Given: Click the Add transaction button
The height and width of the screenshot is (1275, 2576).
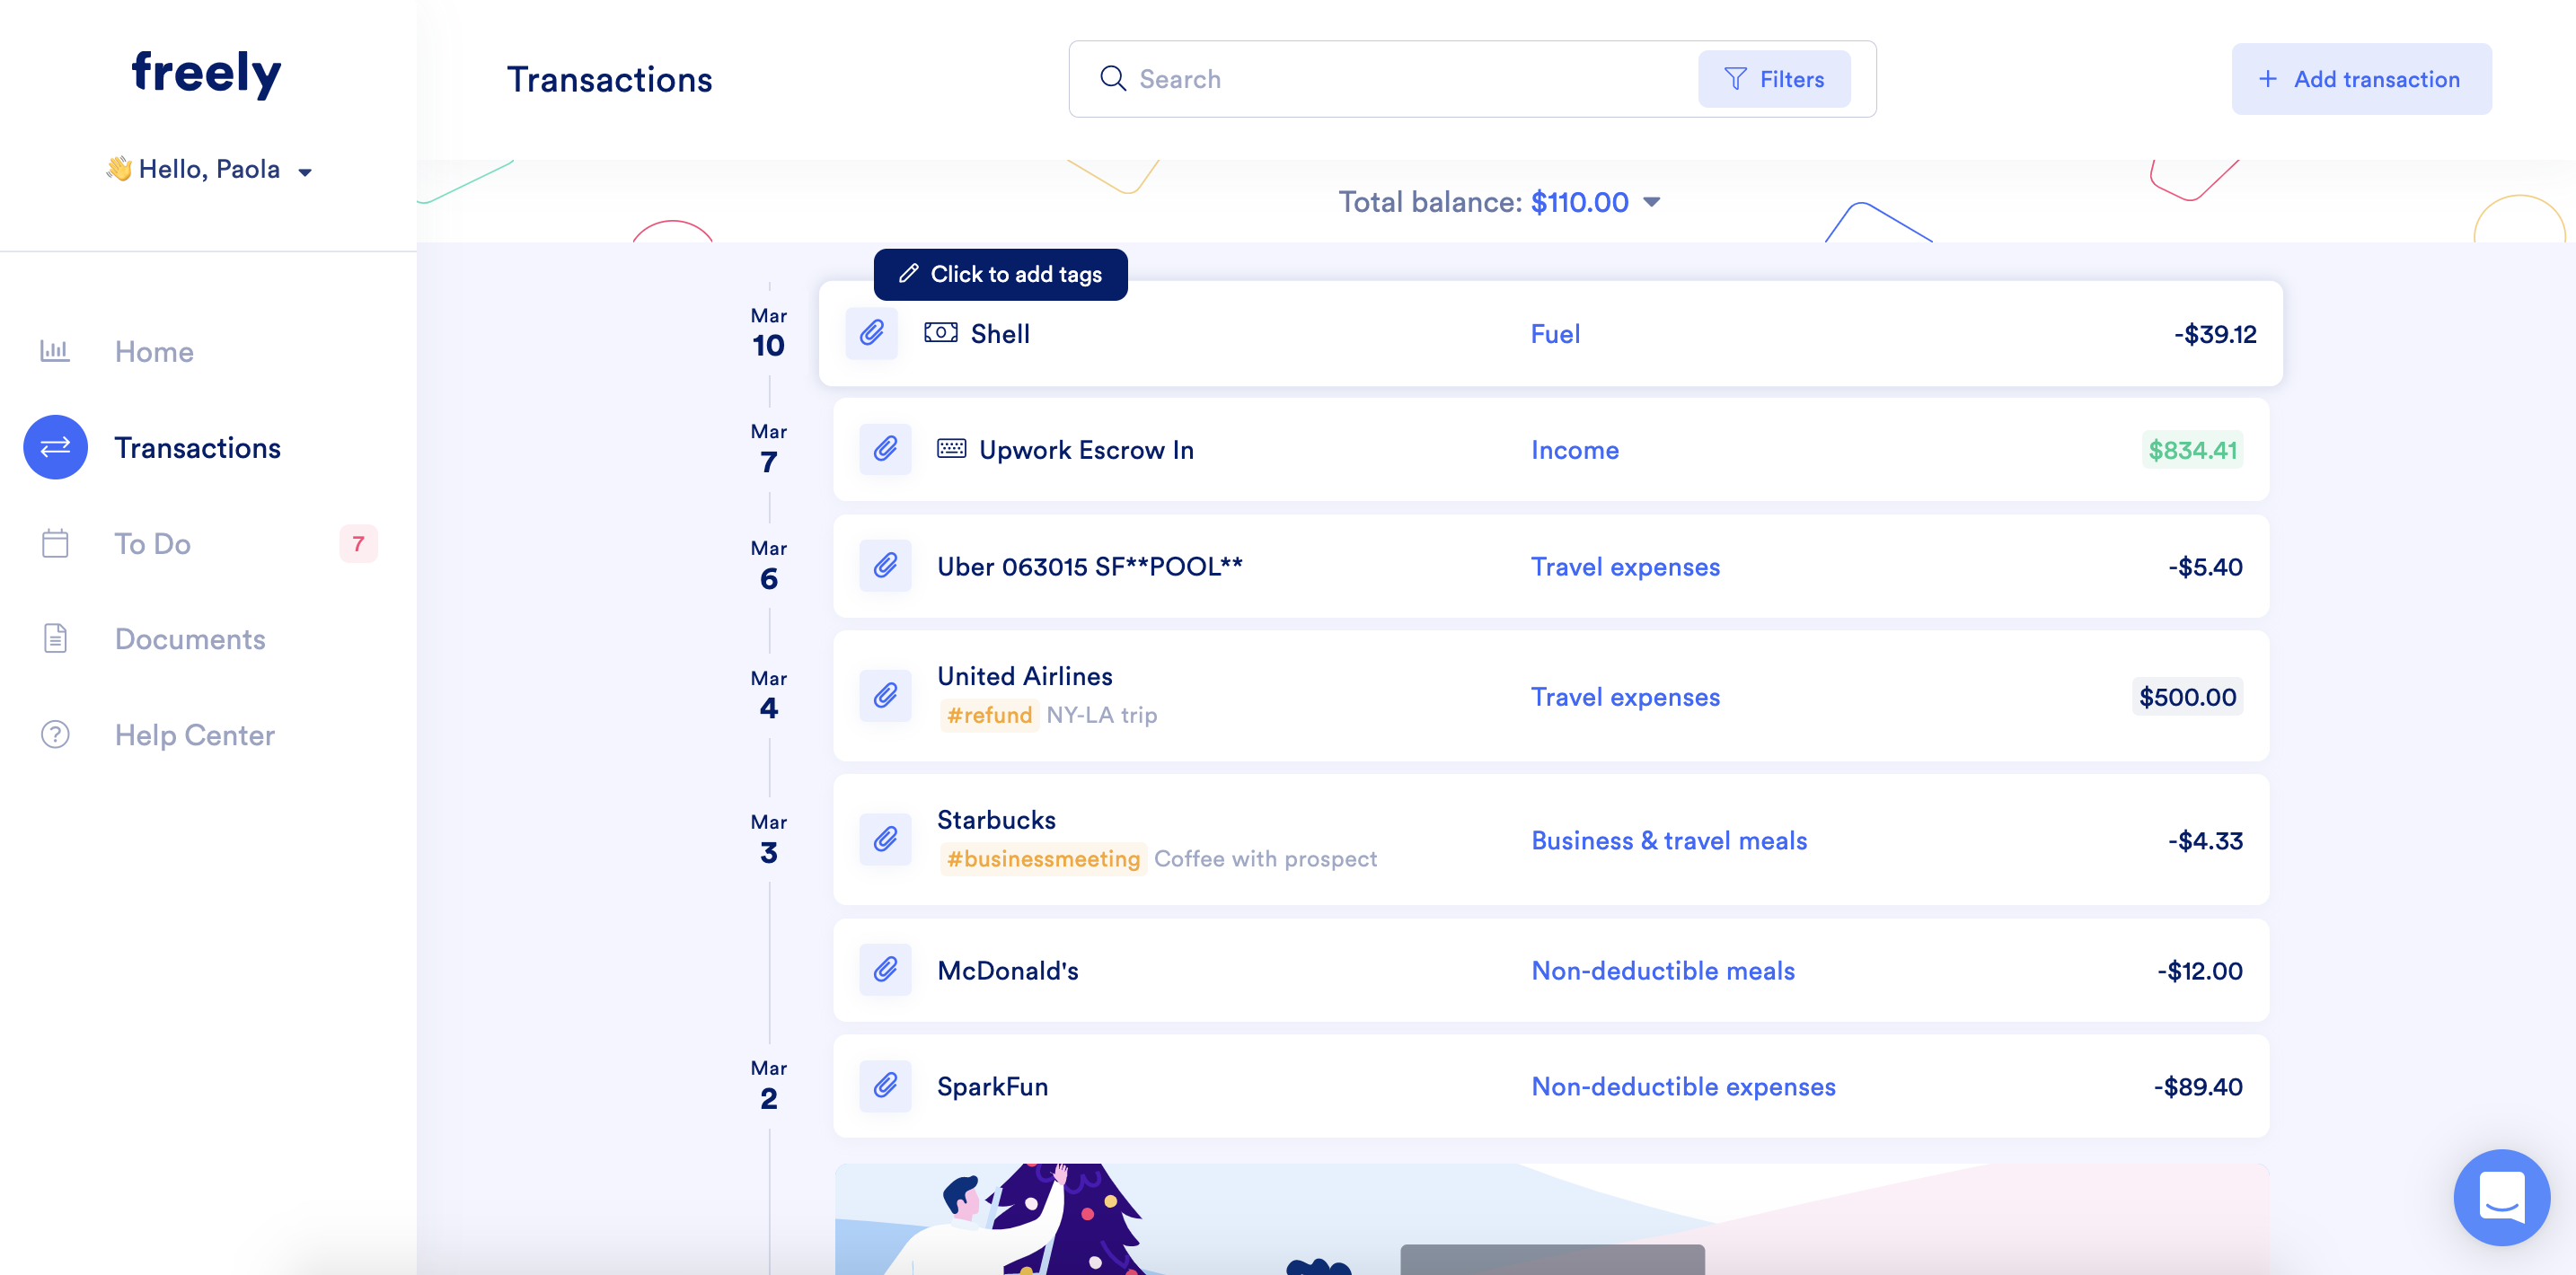Looking at the screenshot, I should 2360,79.
